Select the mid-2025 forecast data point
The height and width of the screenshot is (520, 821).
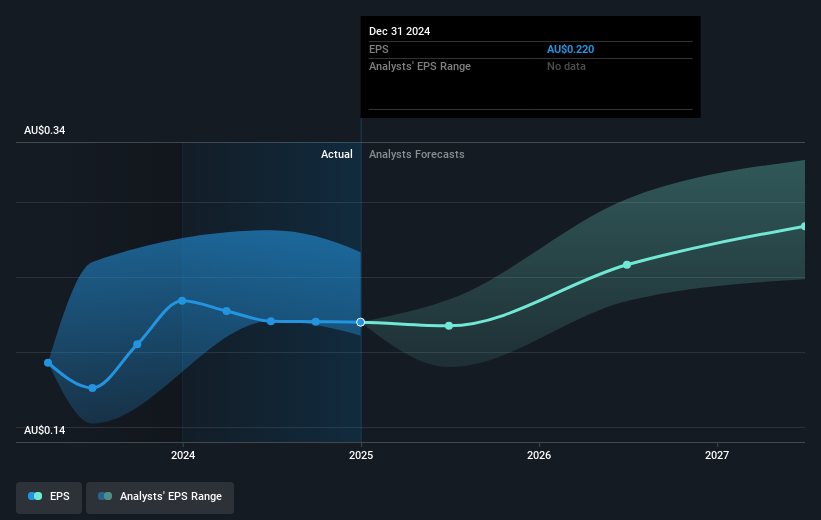click(x=449, y=326)
